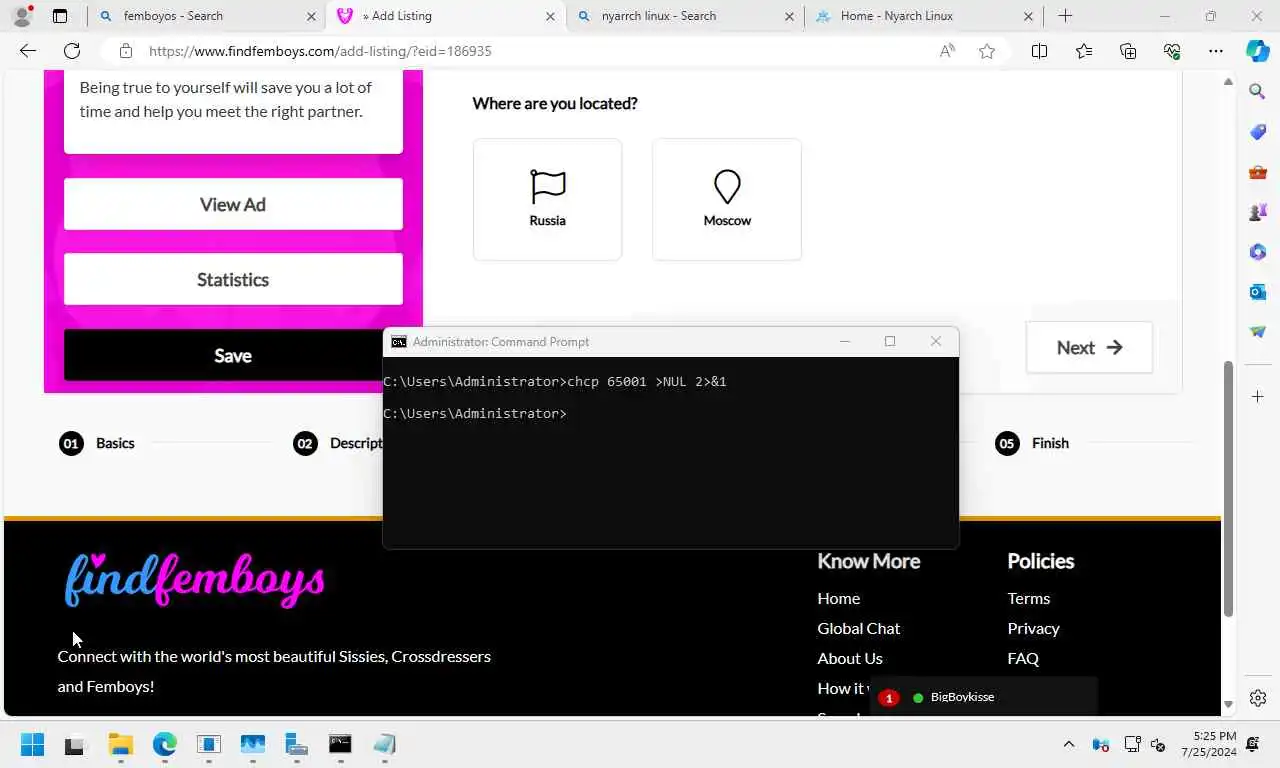Screen dimensions: 1280x768
Task: Open sidebar Microsoft 365 icon
Action: pos(1258,252)
